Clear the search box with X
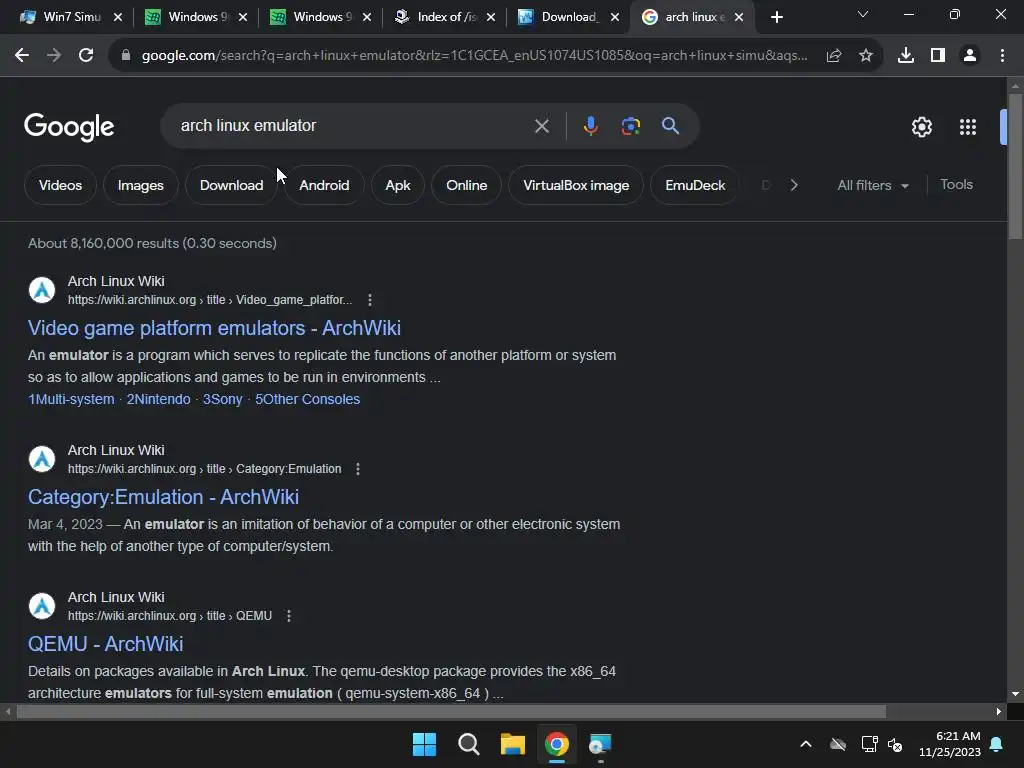Viewport: 1024px width, 768px height. pos(541,125)
